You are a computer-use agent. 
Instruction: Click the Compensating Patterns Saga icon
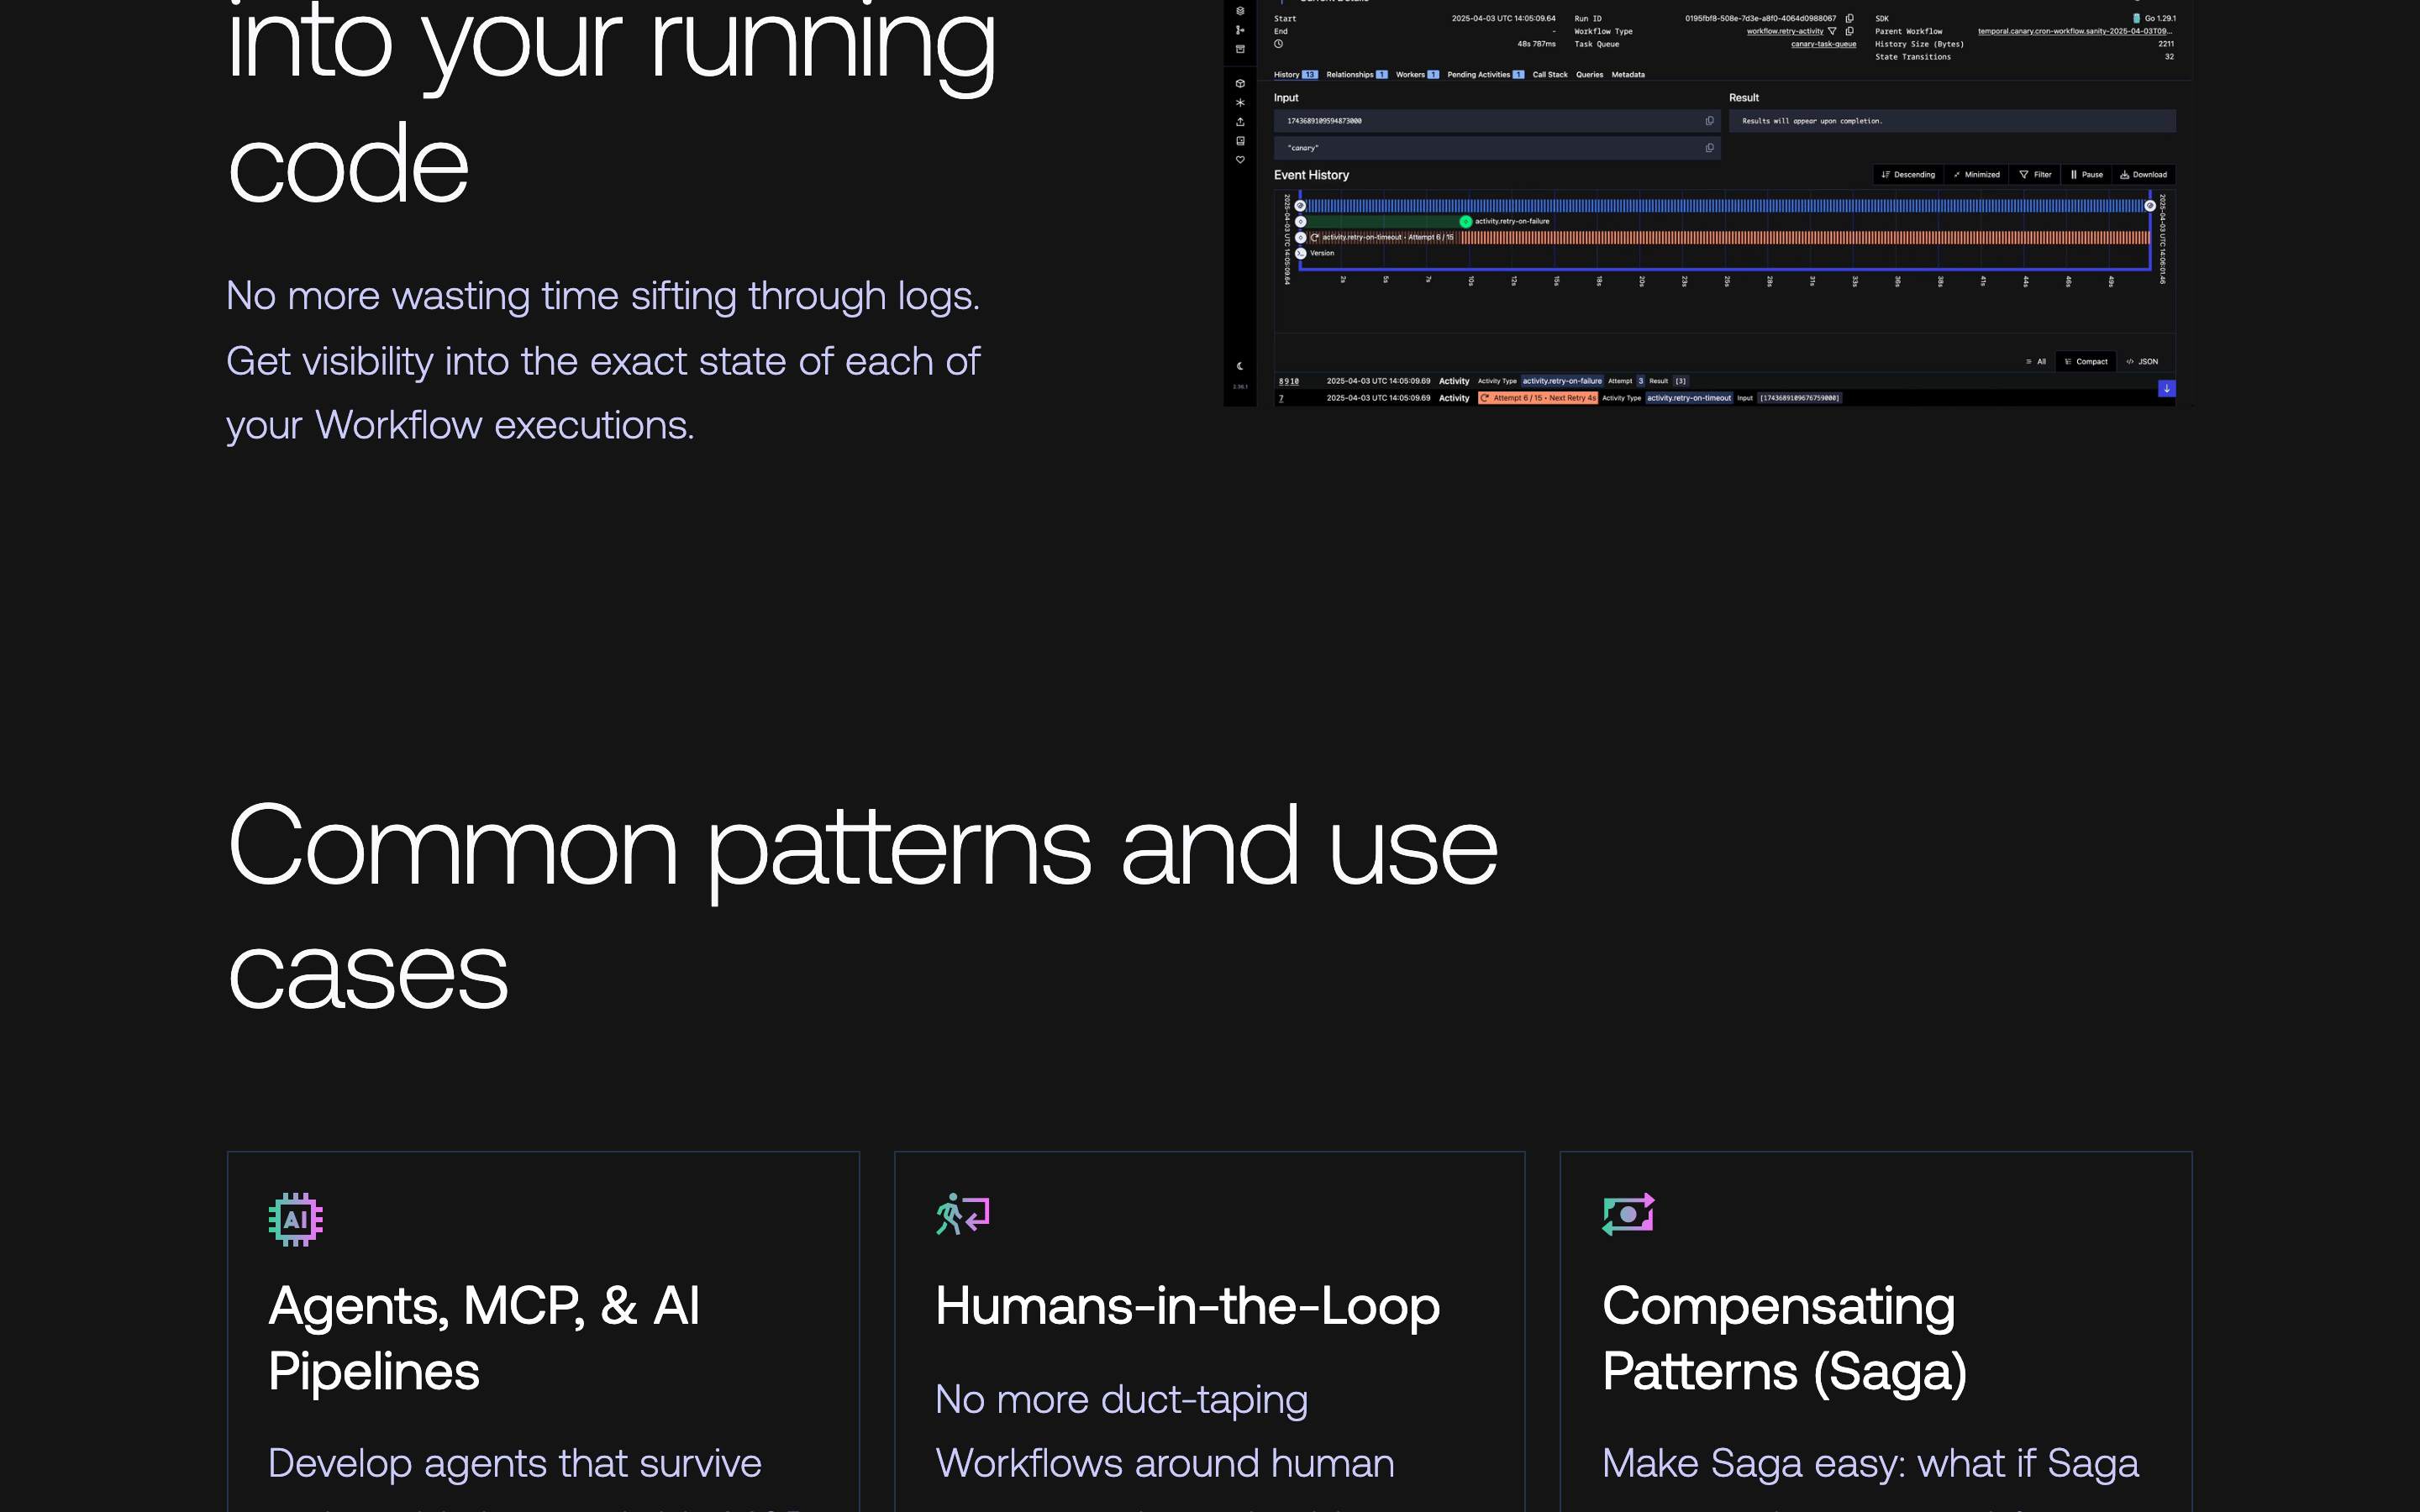[1628, 1214]
